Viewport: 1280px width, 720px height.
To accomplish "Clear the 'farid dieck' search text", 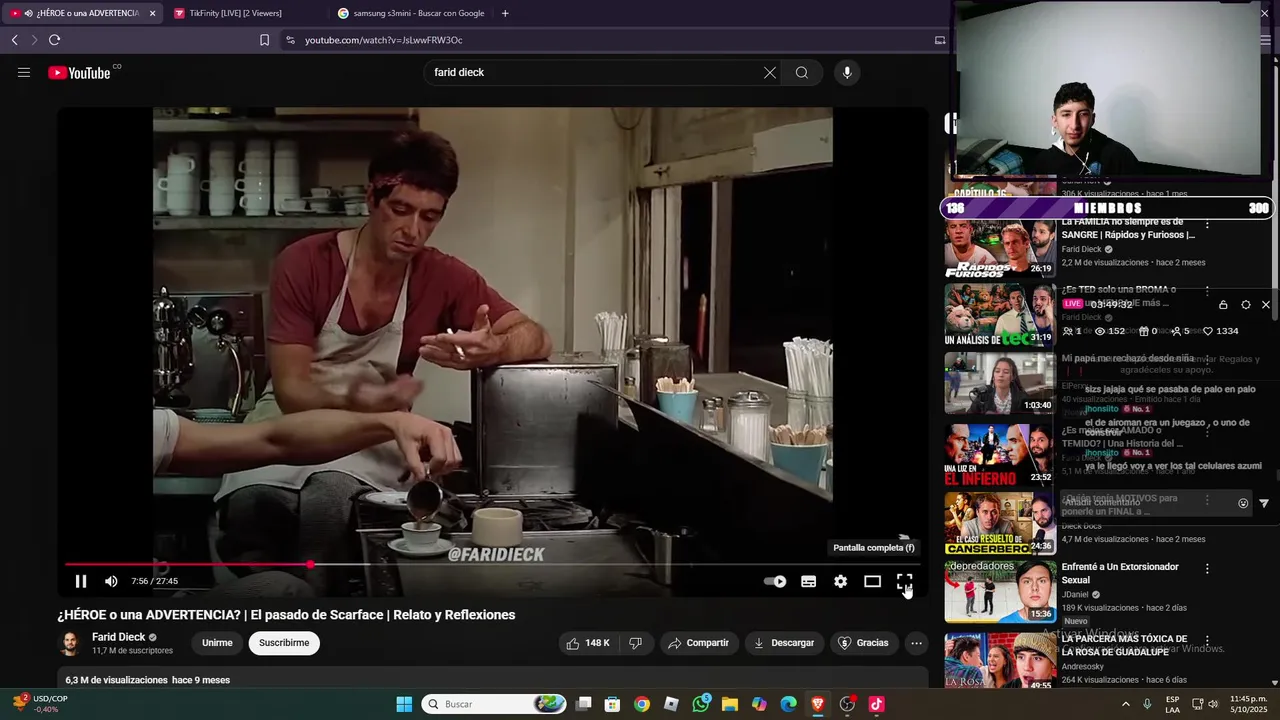I will pyautogui.click(x=770, y=72).
